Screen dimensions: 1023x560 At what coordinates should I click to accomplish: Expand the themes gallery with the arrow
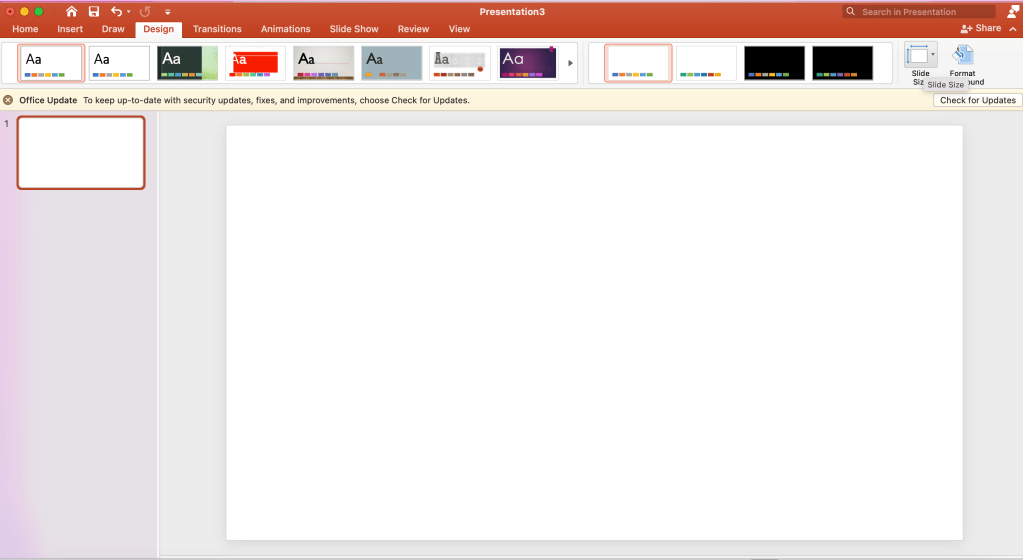[x=571, y=63]
